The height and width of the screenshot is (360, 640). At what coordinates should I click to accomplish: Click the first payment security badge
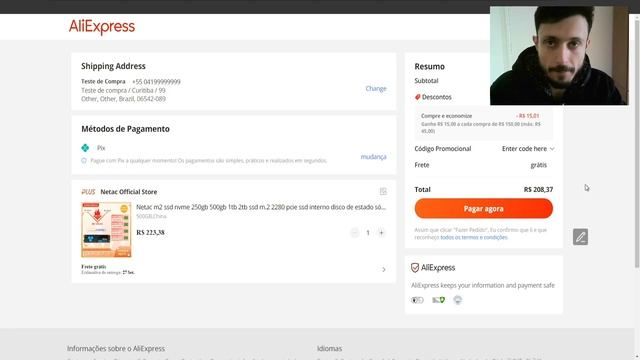[417, 300]
